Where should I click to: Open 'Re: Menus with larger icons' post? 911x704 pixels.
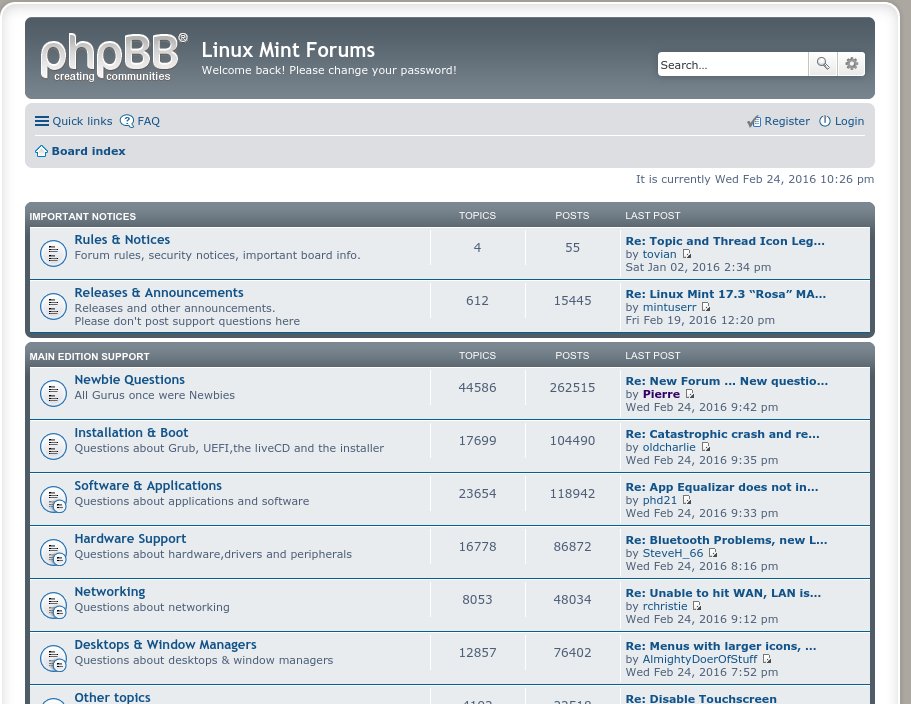coord(720,646)
